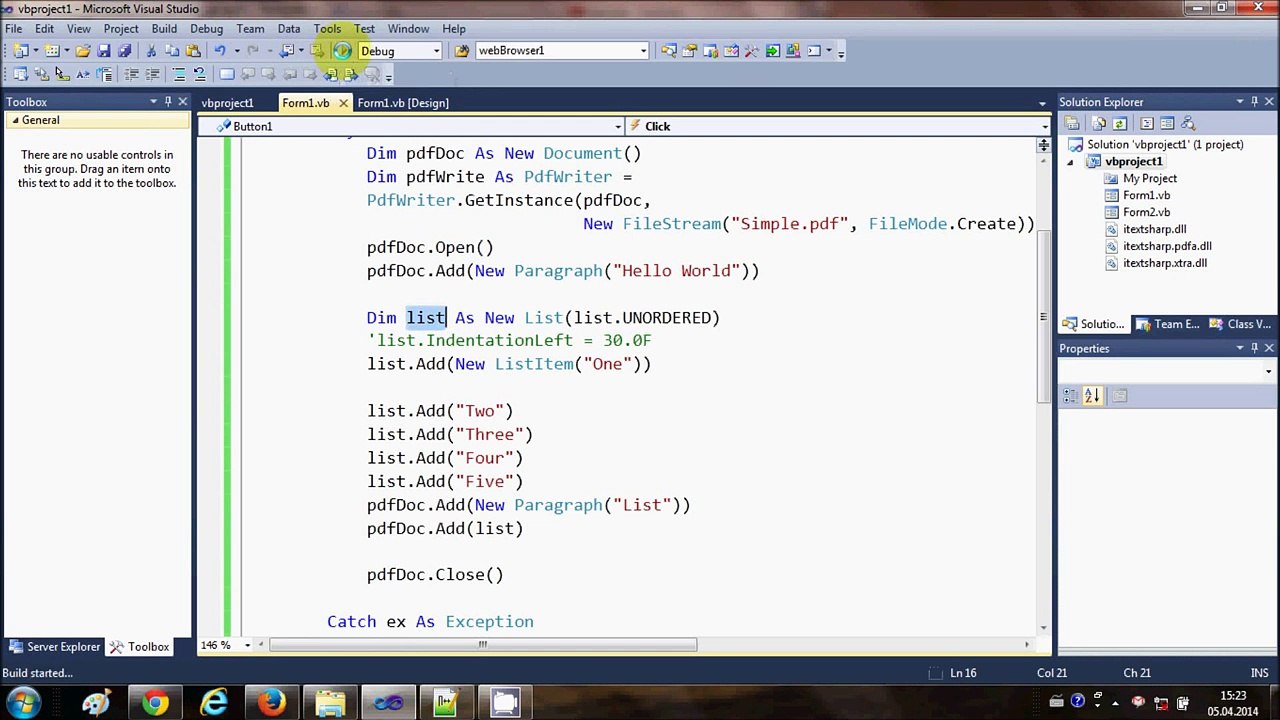The image size is (1280, 720).
Task: Select Form2.vb in Solution Explorer
Action: [1146, 212]
